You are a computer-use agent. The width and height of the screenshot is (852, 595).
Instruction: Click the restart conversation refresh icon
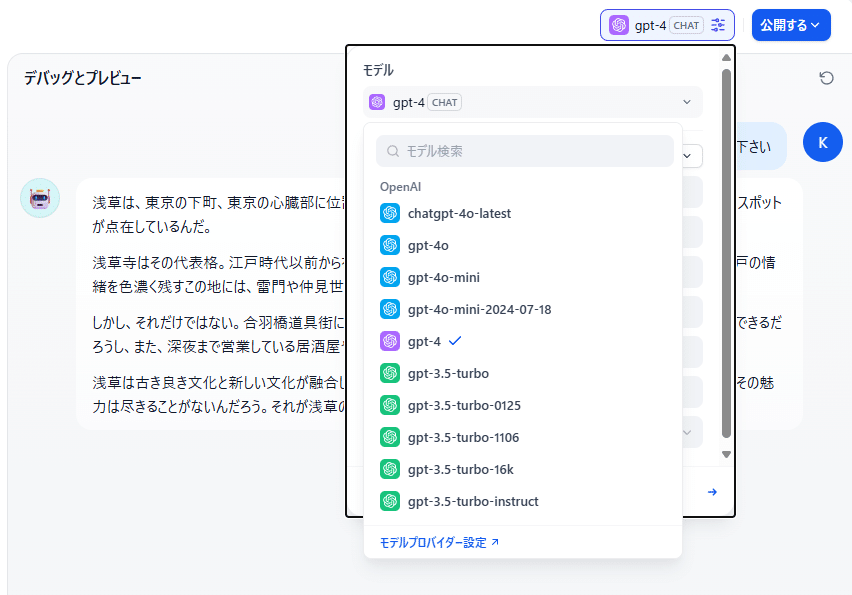(x=826, y=78)
